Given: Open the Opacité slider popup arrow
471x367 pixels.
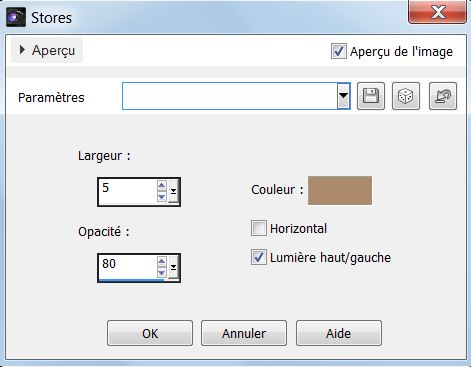Looking at the screenshot, I should coord(173,267).
